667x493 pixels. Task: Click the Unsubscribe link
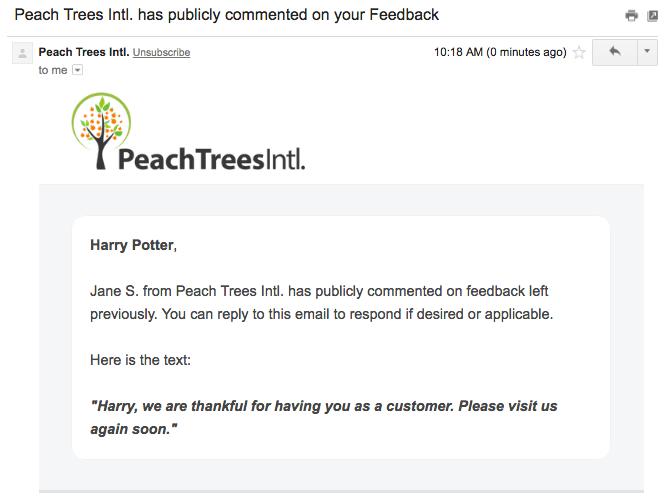coord(161,52)
